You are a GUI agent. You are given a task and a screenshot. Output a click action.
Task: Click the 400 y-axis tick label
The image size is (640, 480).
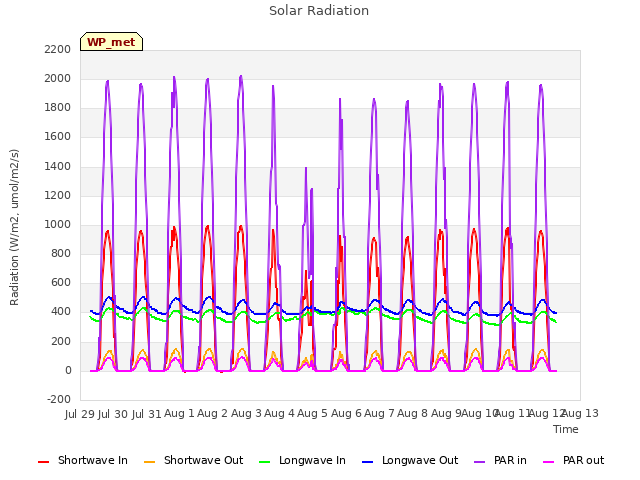[61, 312]
